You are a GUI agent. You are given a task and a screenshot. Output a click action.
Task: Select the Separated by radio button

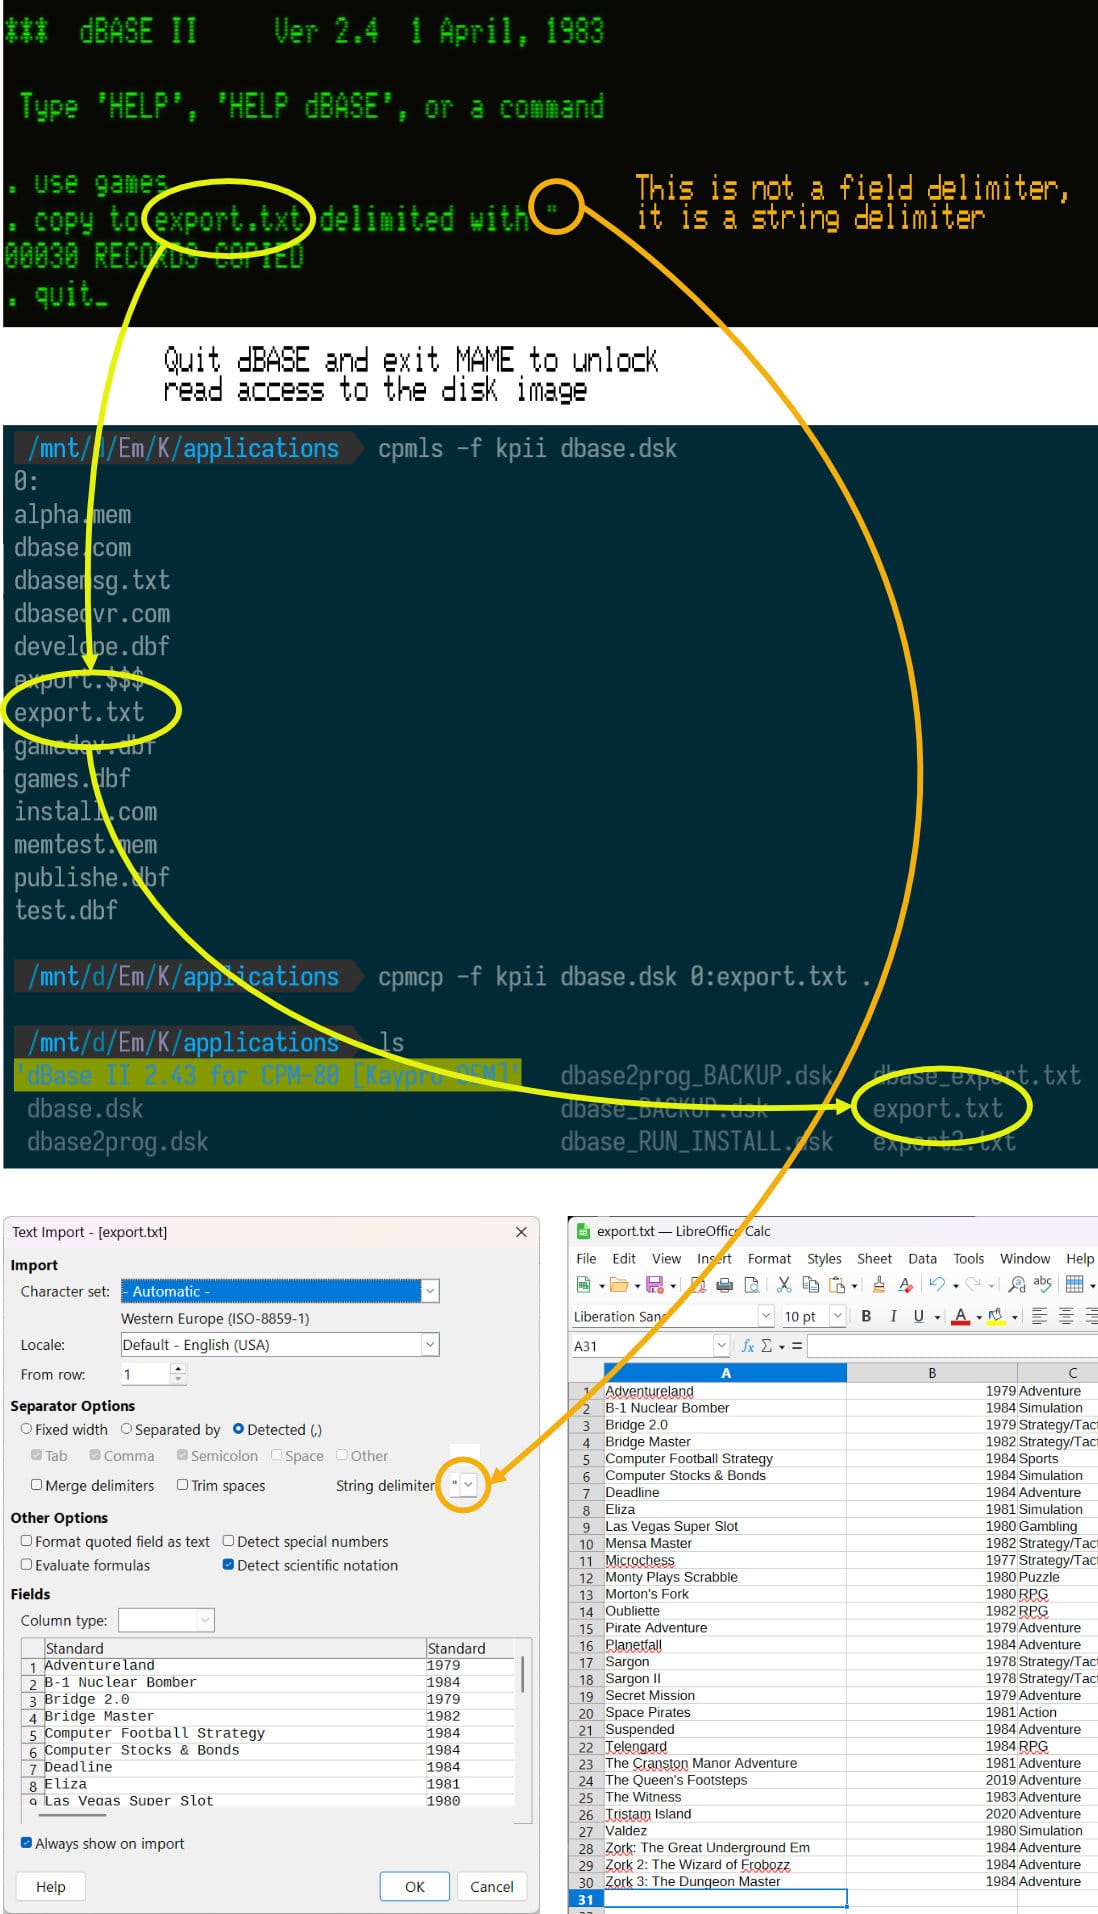126,1429
